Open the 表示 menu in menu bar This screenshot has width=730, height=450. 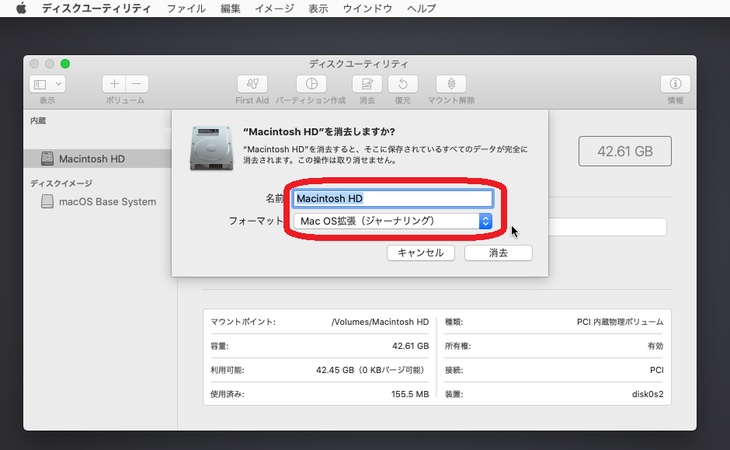tap(318, 8)
